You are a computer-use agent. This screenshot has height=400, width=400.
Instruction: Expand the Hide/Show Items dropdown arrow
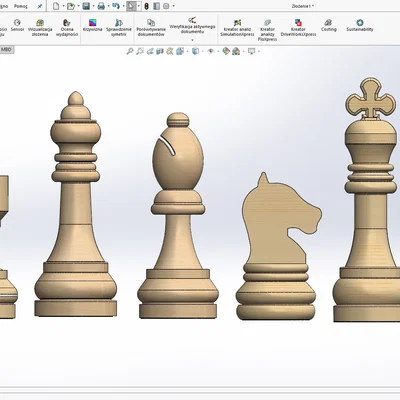217,51
